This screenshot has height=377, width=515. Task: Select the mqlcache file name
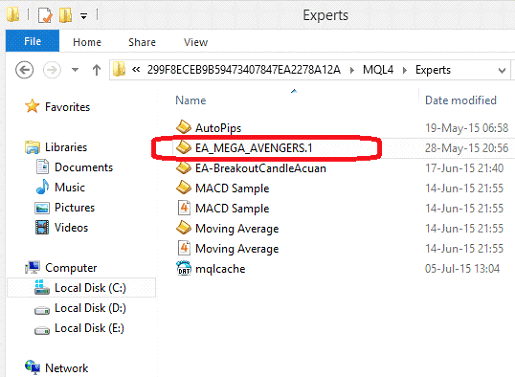tap(220, 269)
